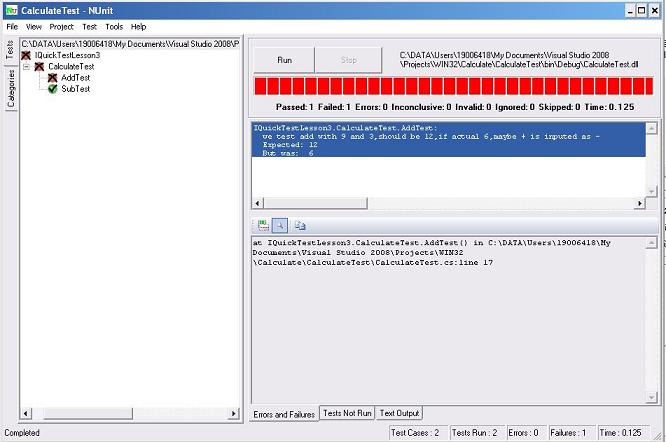This screenshot has width=666, height=442.
Task: Click the red test progress bar
Action: tap(454, 86)
